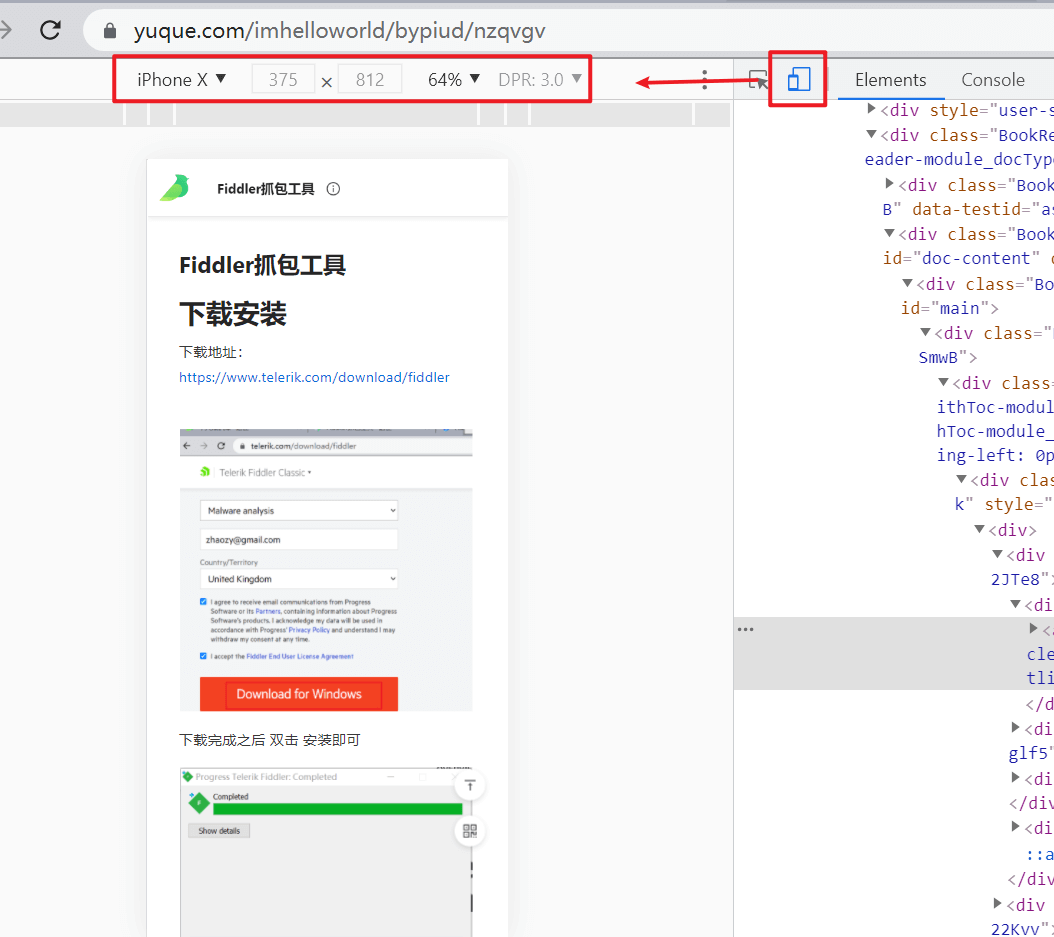Open the iPhone X device dropdown
The width and height of the screenshot is (1054, 937).
181,79
